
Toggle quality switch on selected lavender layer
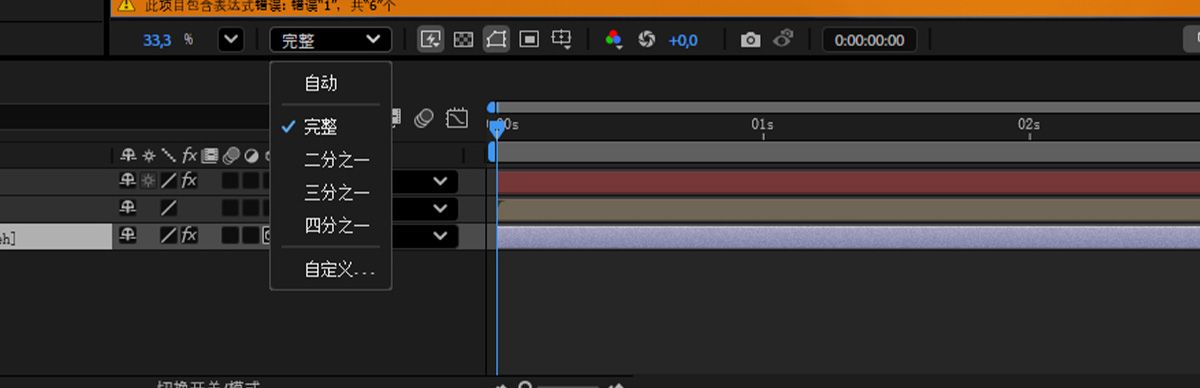[169, 235]
